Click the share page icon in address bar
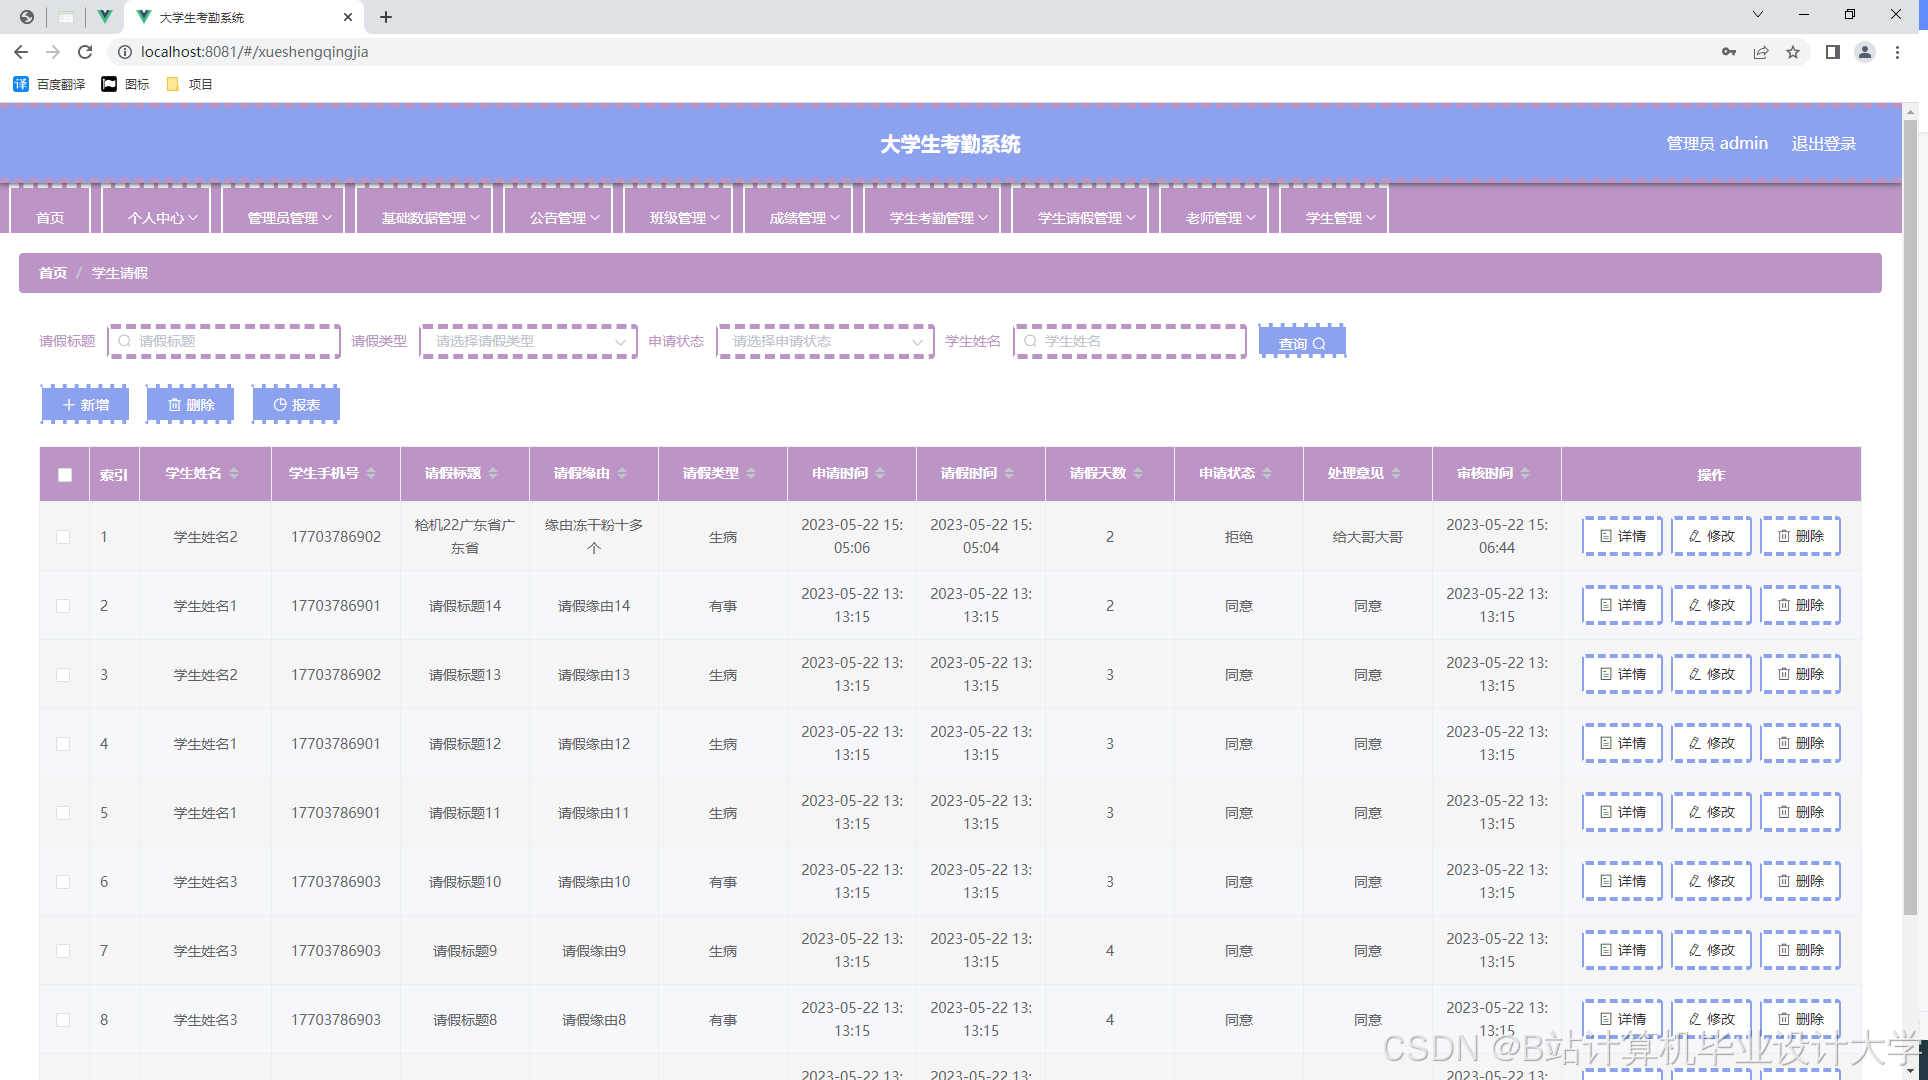The width and height of the screenshot is (1928, 1080). [x=1761, y=52]
